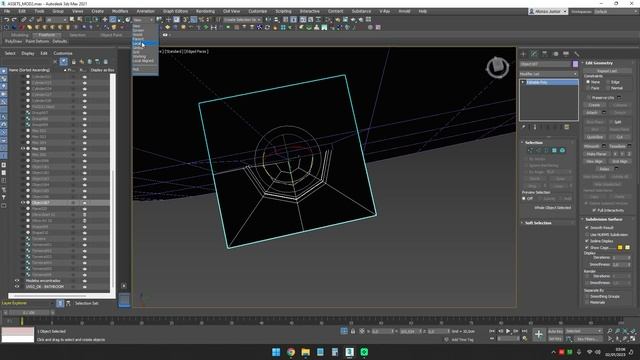Toggle the Show Cage checkbox
The height and width of the screenshot is (360, 640).
coord(587,247)
